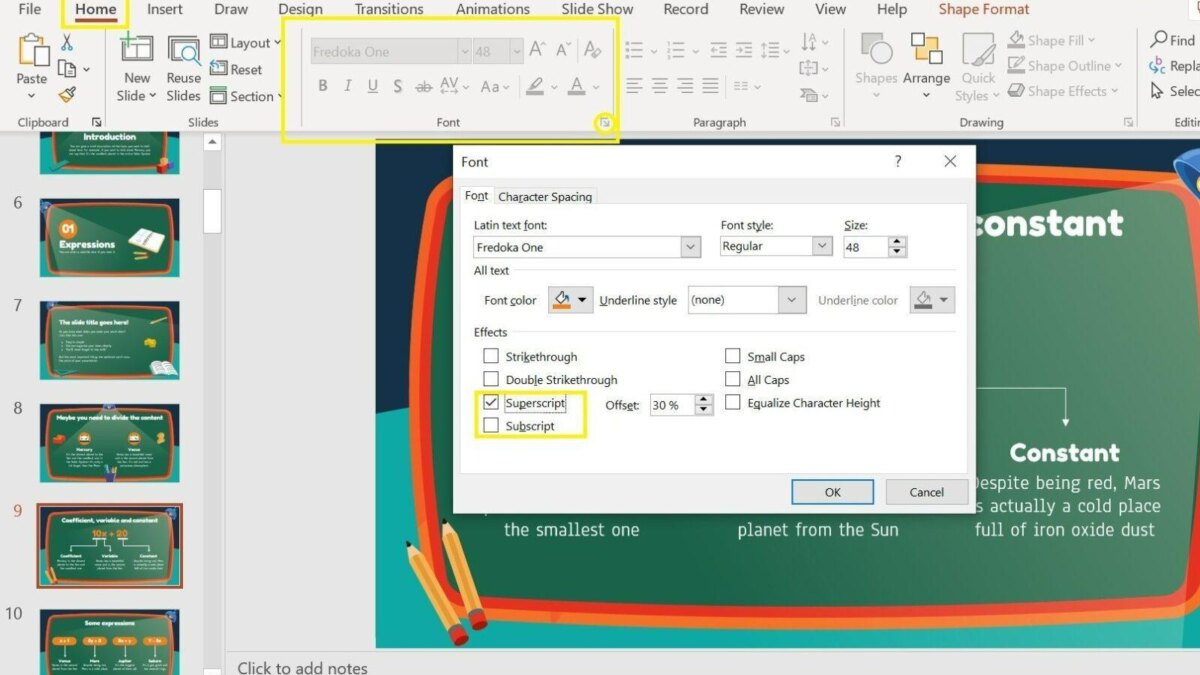Viewport: 1200px width, 675px height.
Task: Toggle Strikethrough icon in the ribbon
Action: 422,86
